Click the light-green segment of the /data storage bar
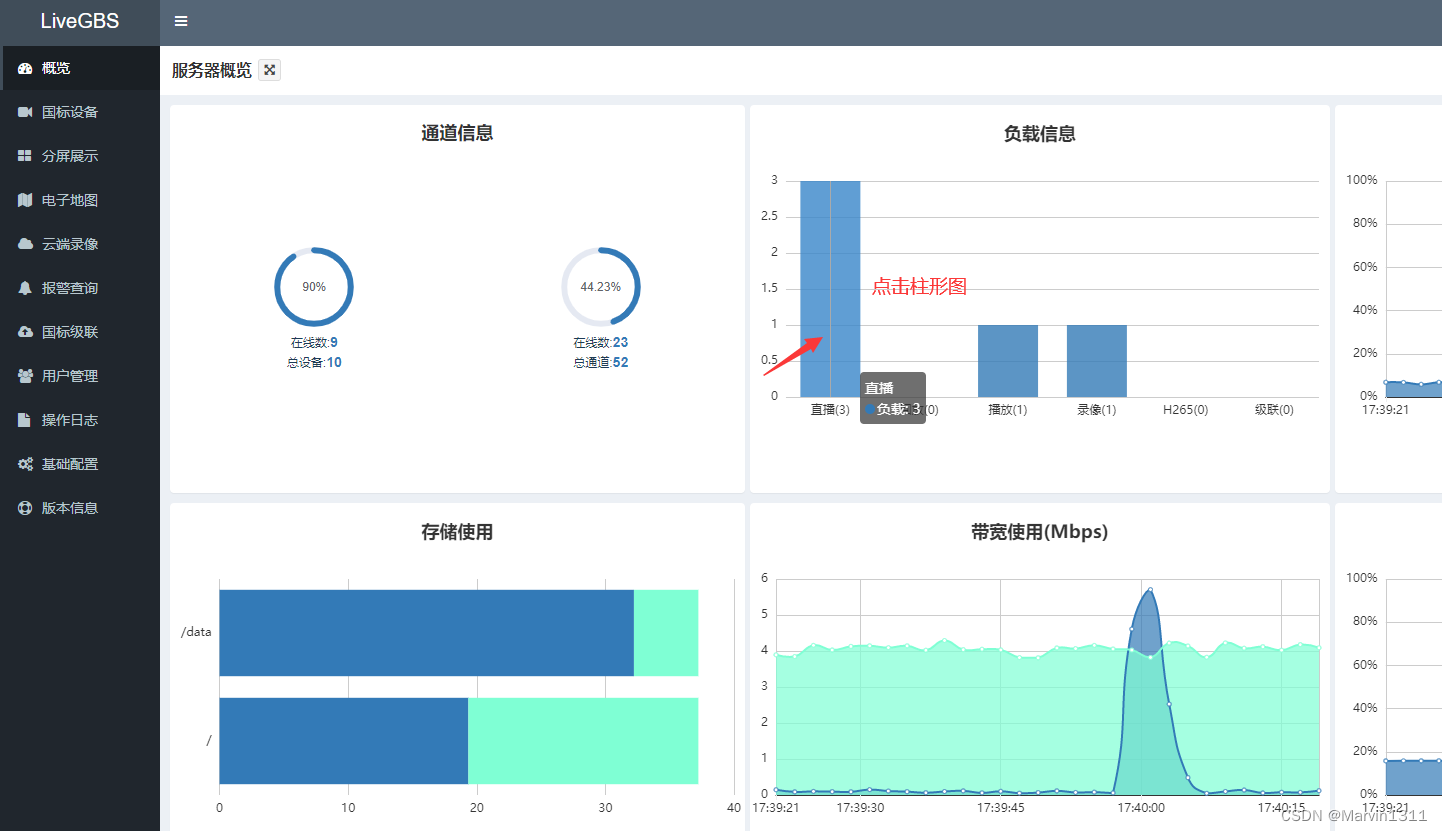The height and width of the screenshot is (831, 1442). click(666, 633)
